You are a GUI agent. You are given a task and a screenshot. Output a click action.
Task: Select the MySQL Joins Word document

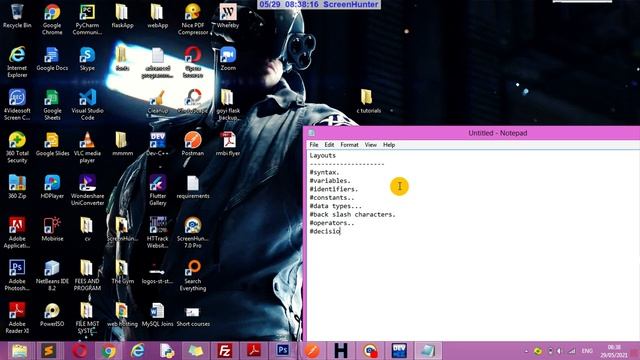[x=158, y=315]
